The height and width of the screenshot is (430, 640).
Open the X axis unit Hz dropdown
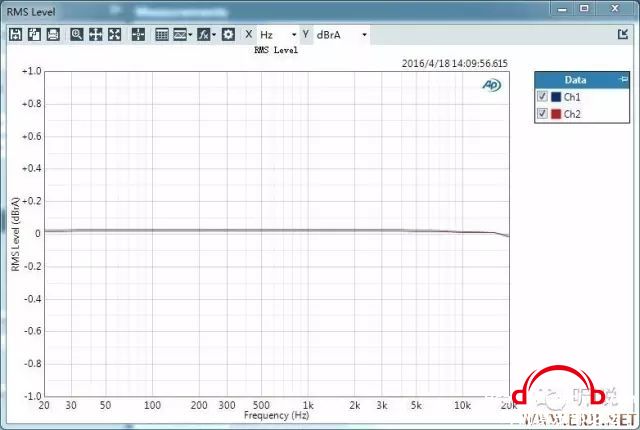point(278,35)
